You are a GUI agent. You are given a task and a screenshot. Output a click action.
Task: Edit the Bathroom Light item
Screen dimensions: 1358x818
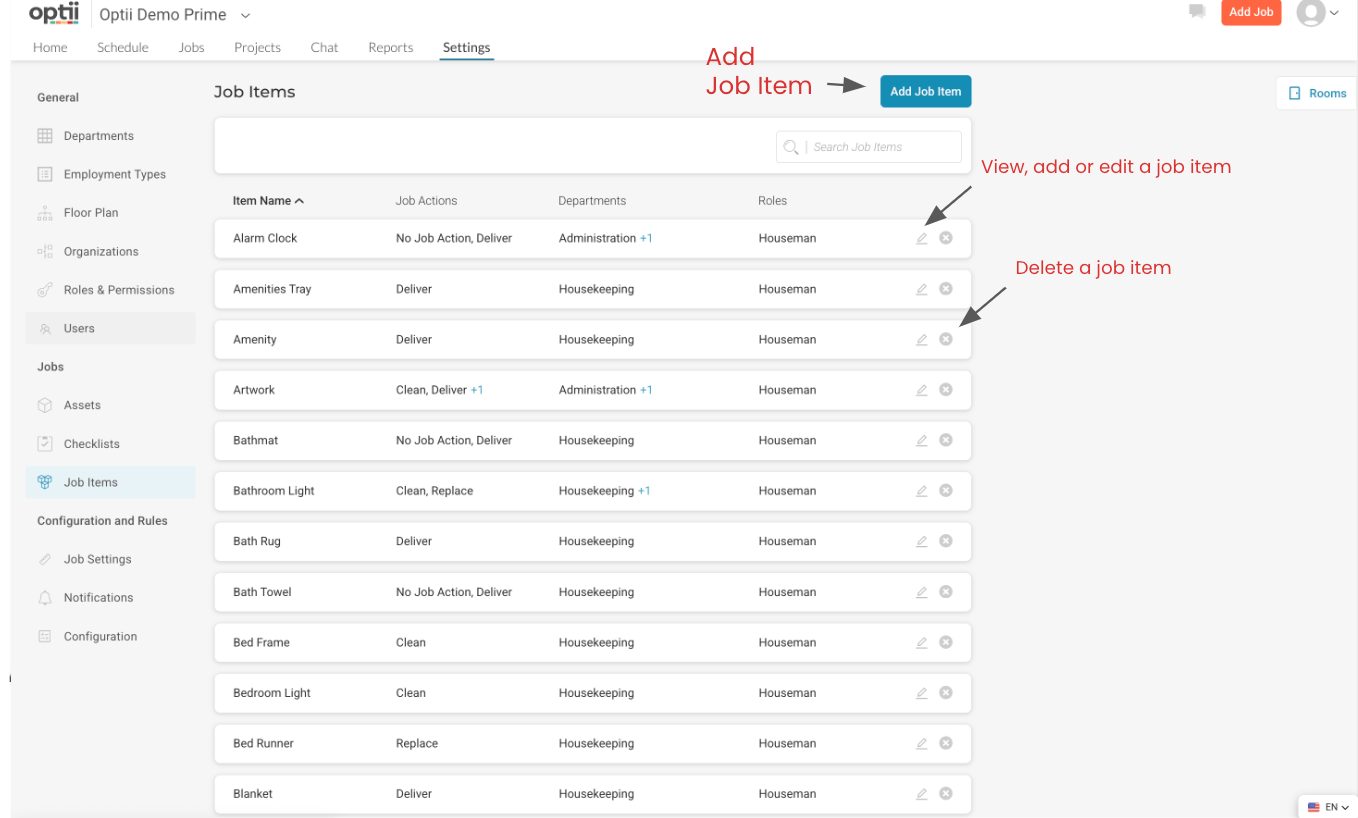[922, 491]
